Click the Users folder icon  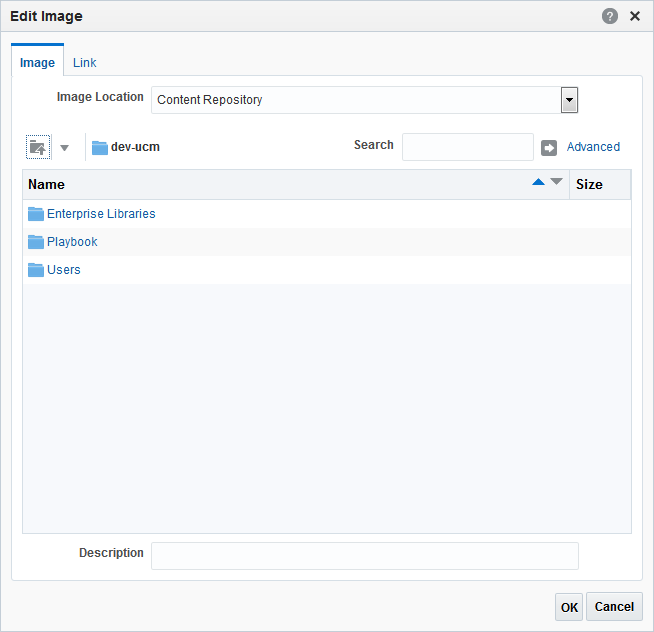36,270
